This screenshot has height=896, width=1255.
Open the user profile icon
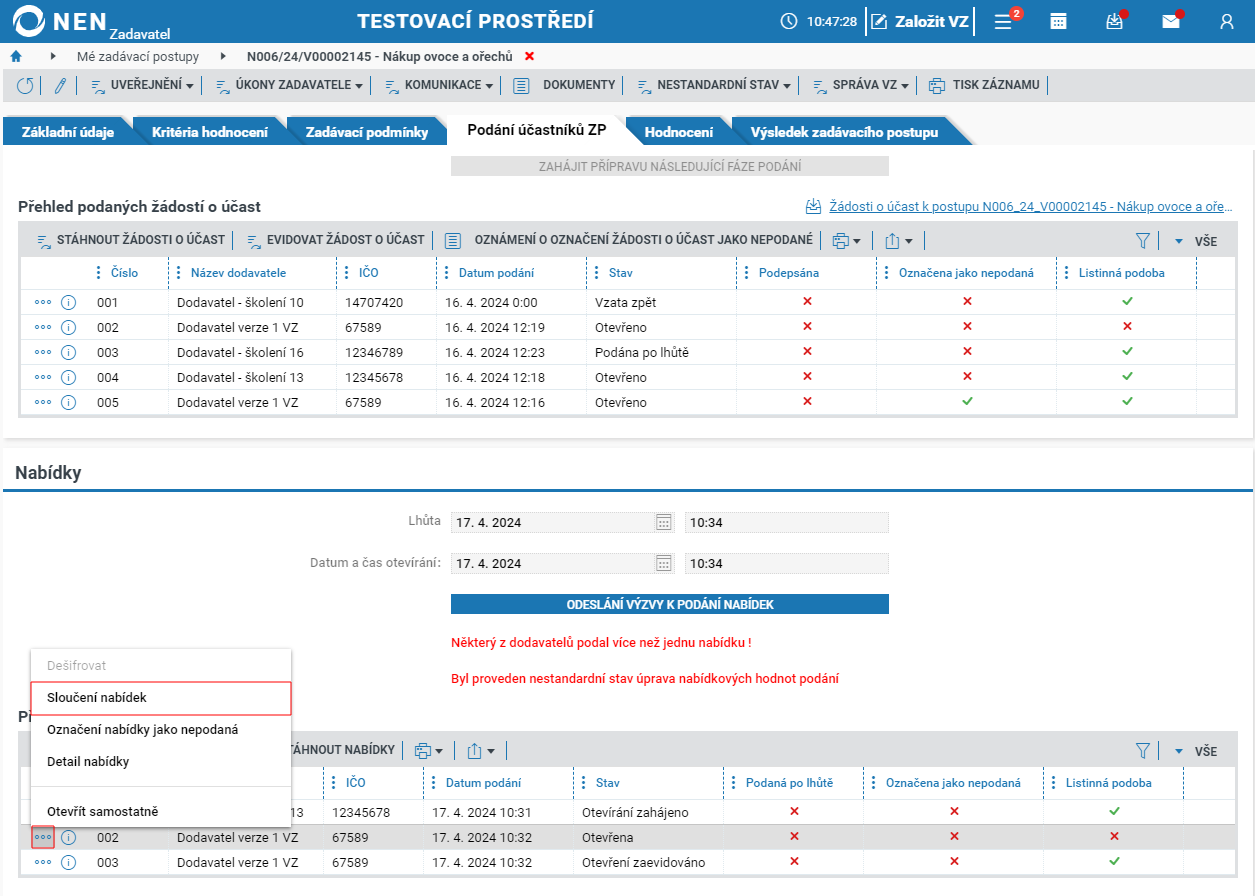click(1227, 21)
